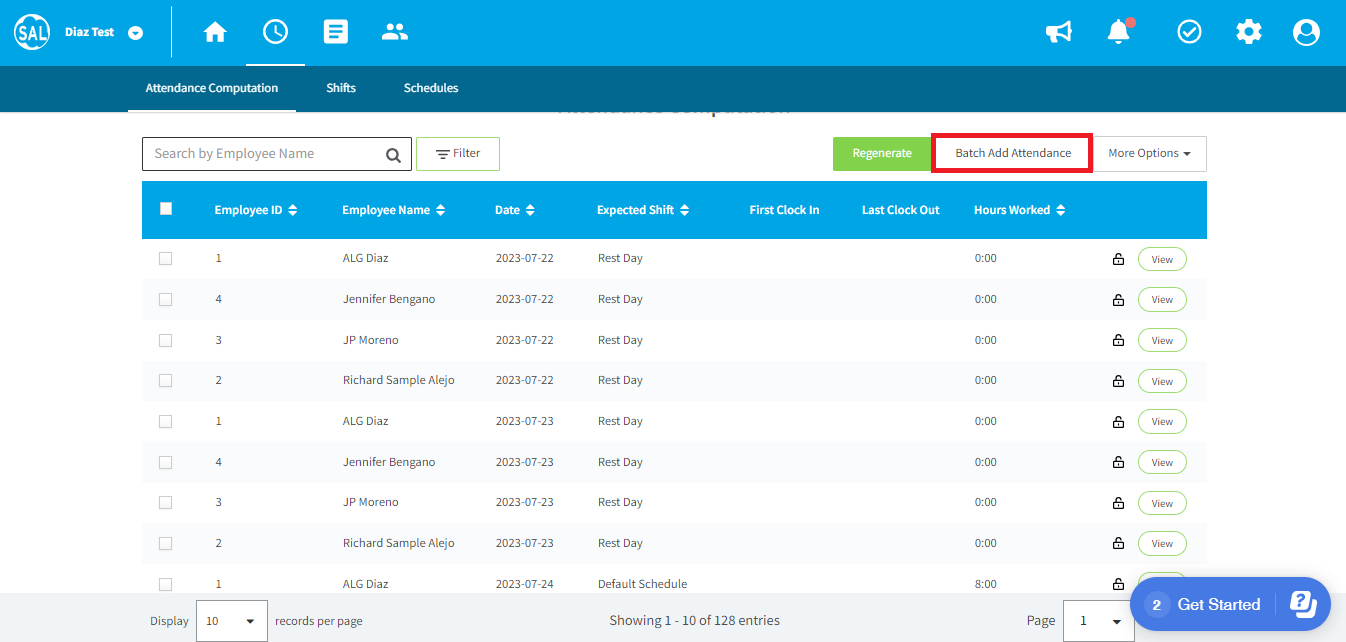Open the records per page dropdown
Image resolution: width=1346 pixels, height=642 pixels.
pyautogui.click(x=232, y=621)
